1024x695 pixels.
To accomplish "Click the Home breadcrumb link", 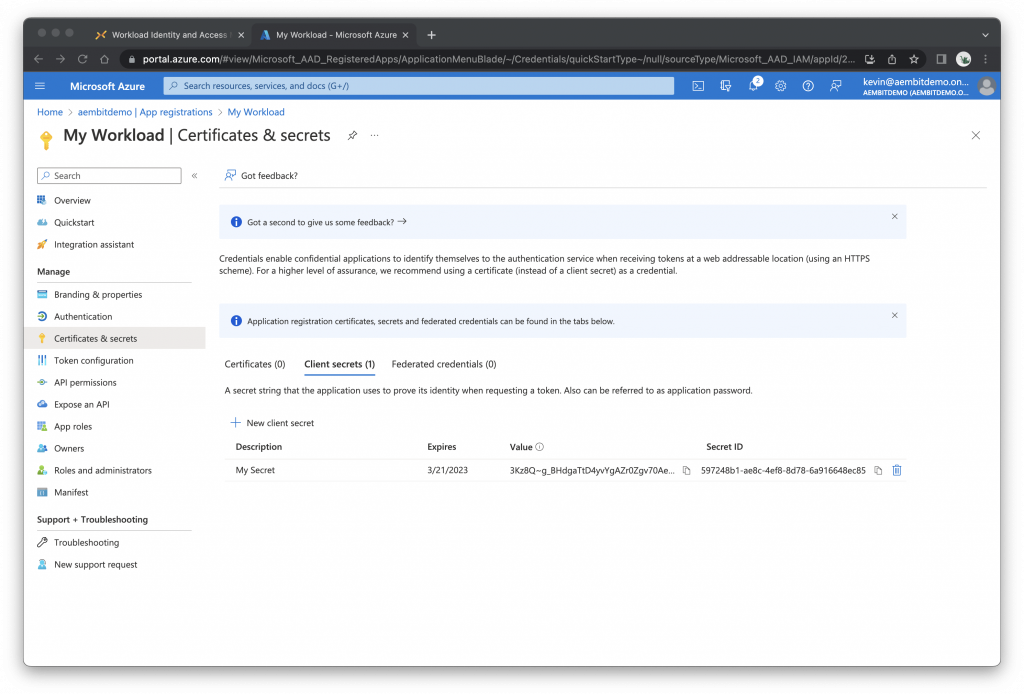I will 50,112.
